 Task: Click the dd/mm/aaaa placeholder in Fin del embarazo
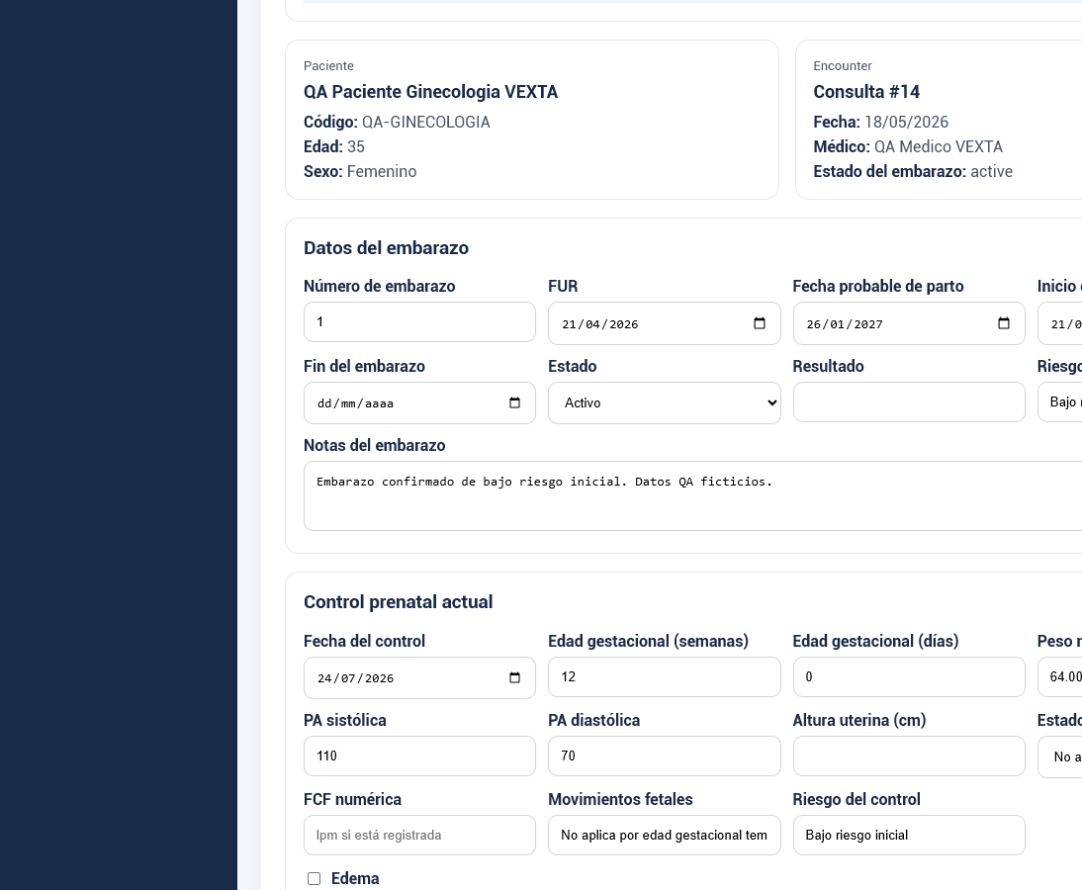pos(355,404)
